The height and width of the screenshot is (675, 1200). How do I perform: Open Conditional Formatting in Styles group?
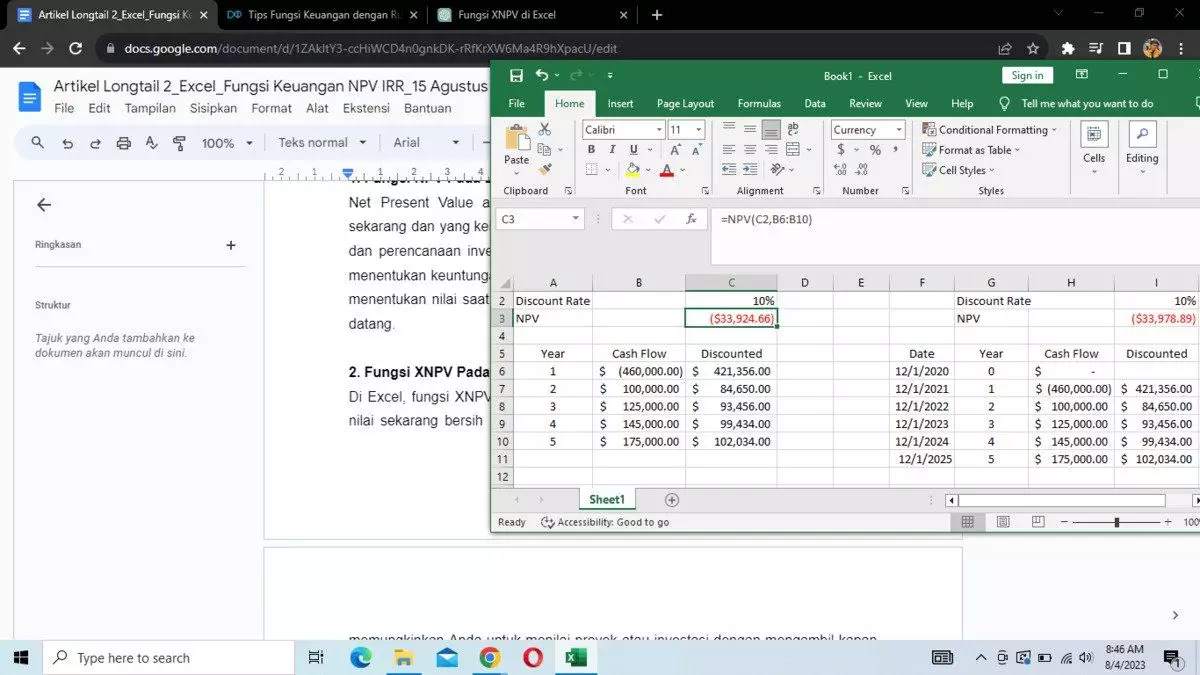992,130
